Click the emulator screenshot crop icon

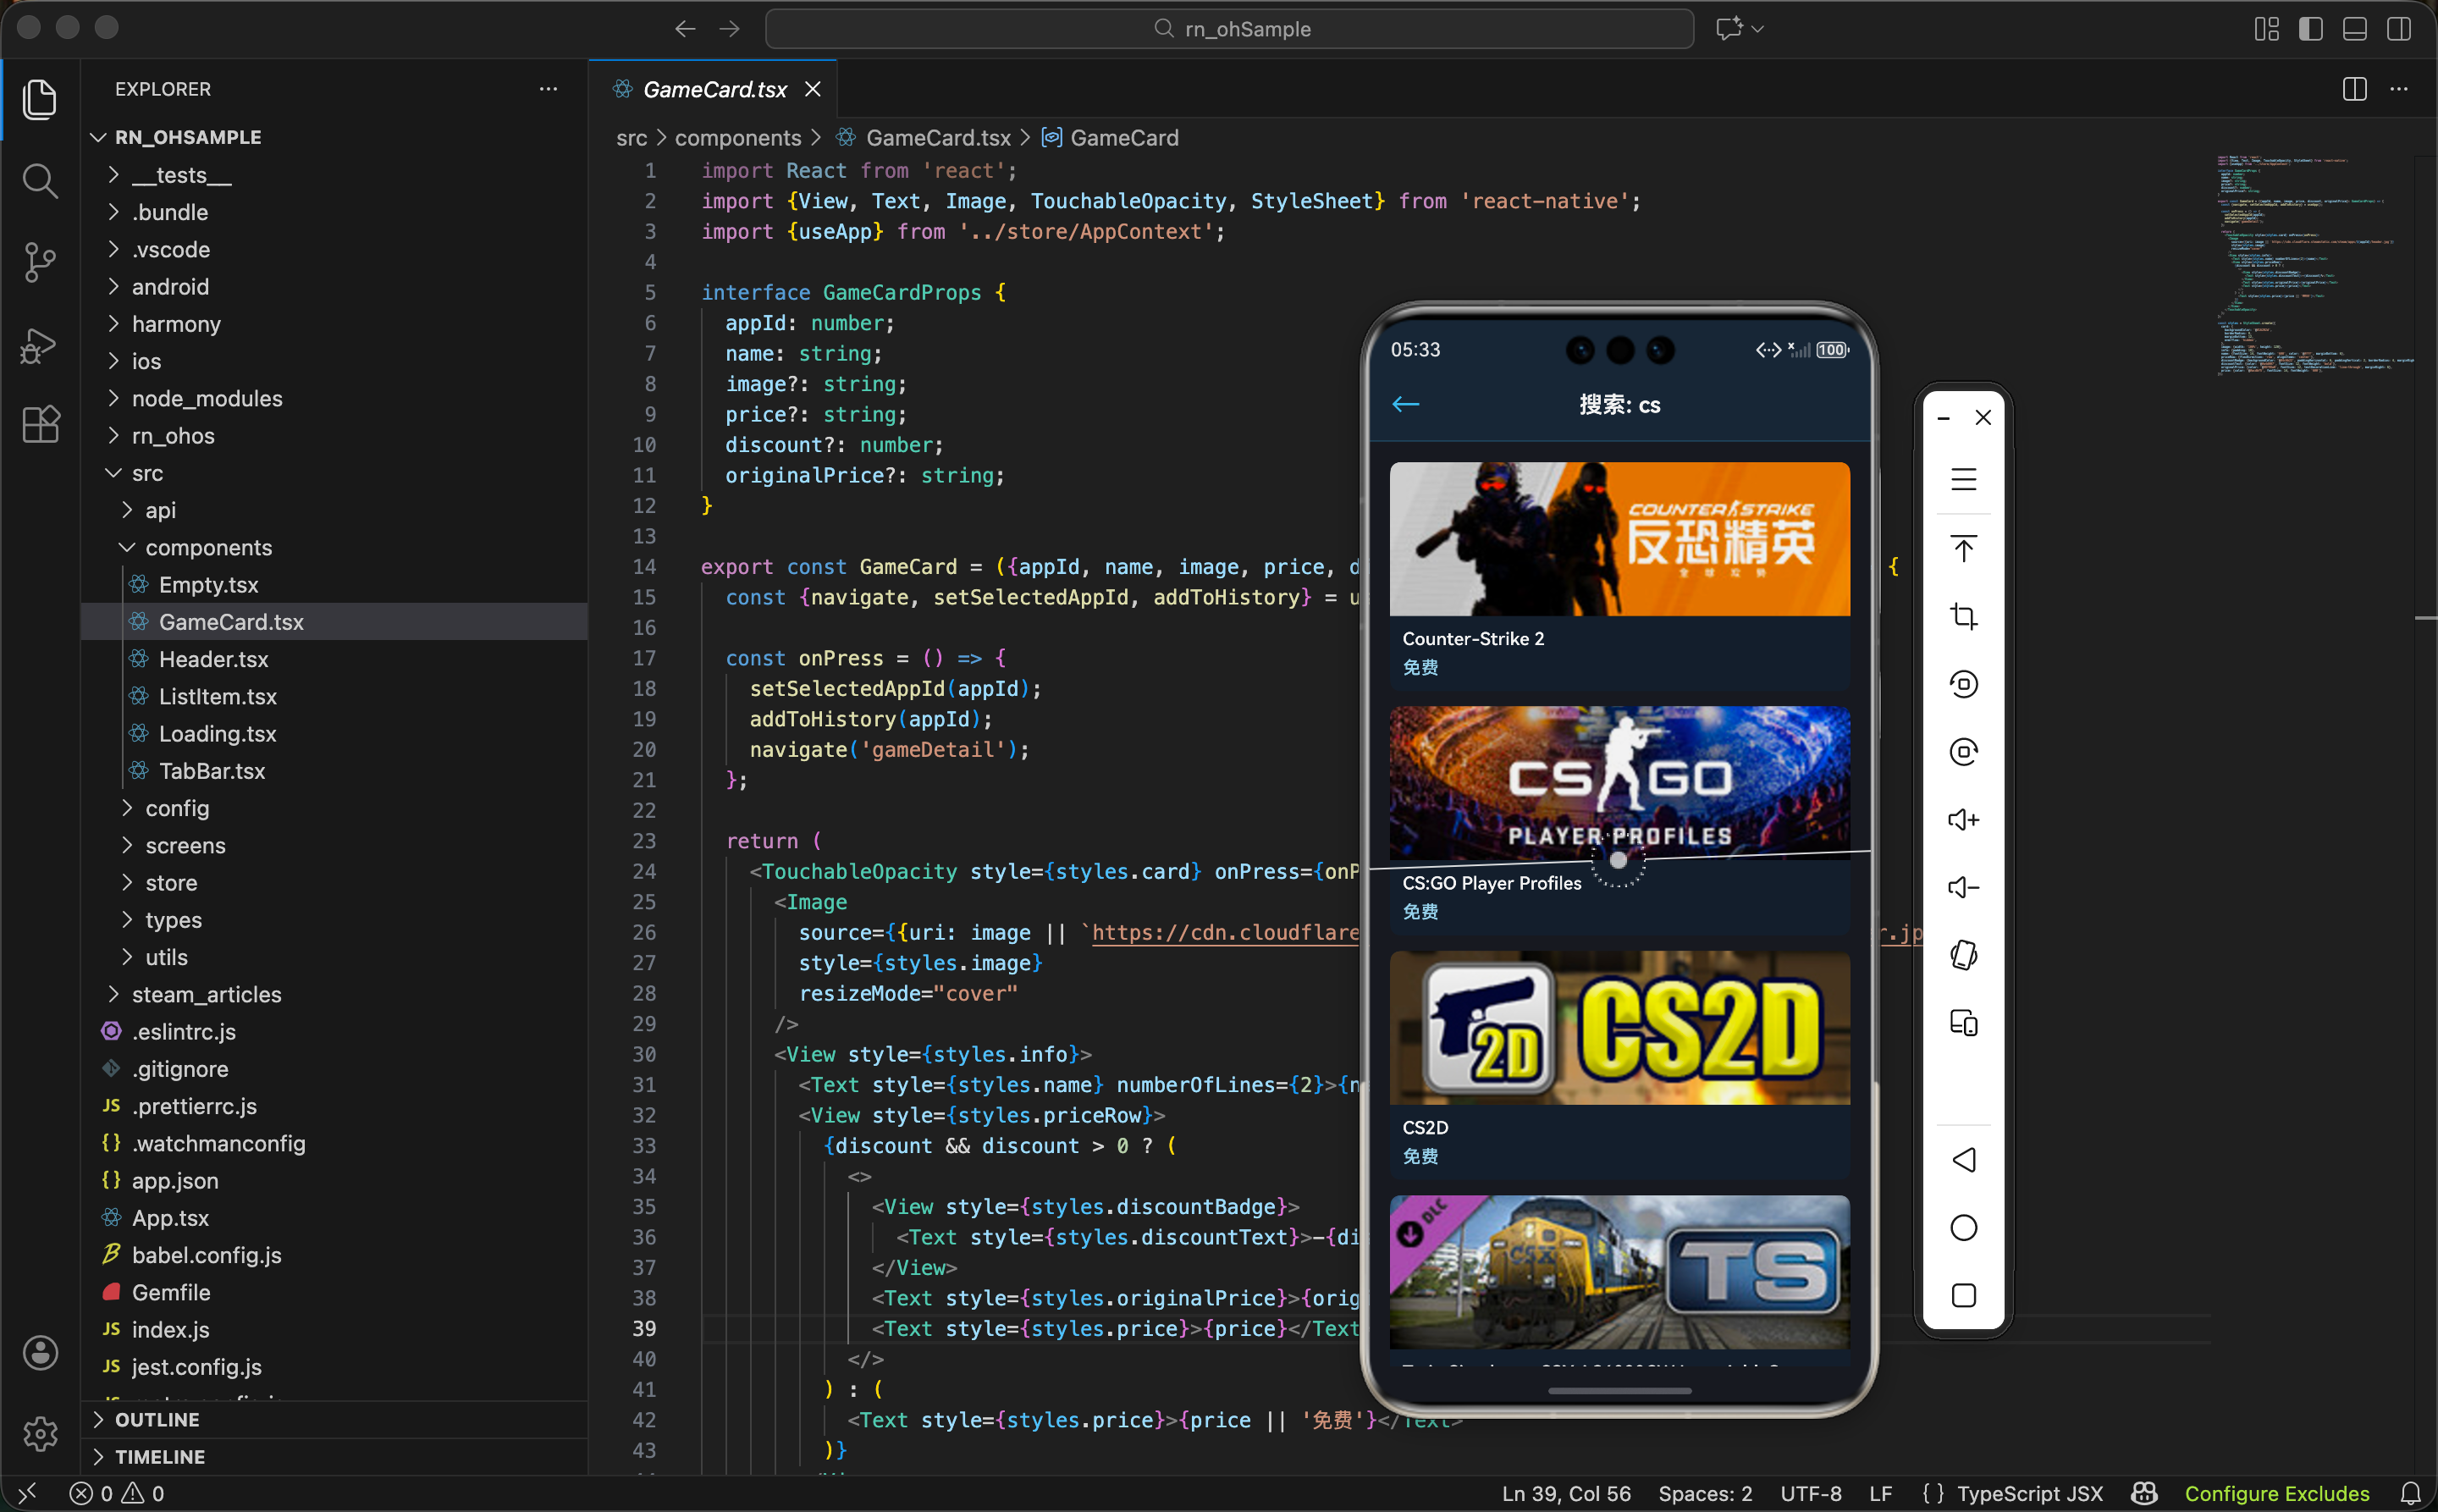click(x=1963, y=616)
